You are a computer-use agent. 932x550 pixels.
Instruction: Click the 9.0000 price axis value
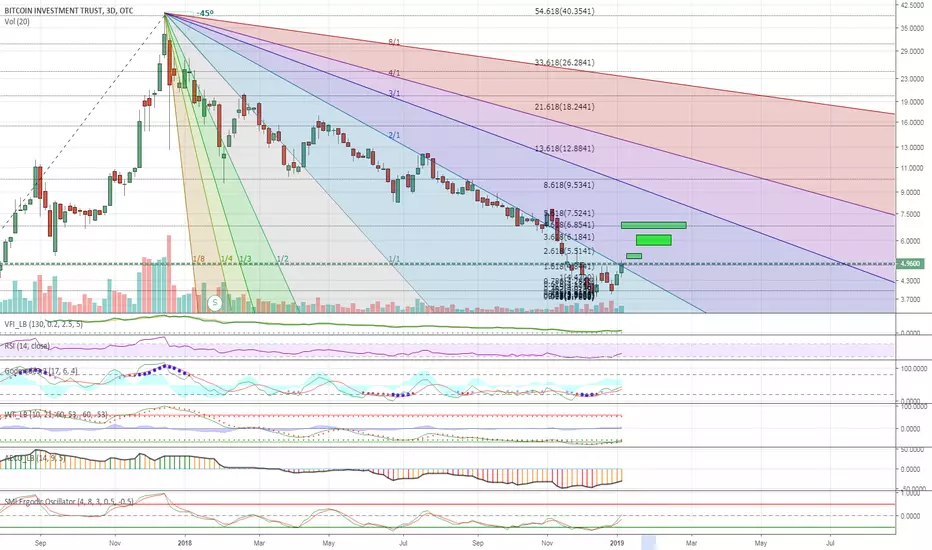[912, 193]
